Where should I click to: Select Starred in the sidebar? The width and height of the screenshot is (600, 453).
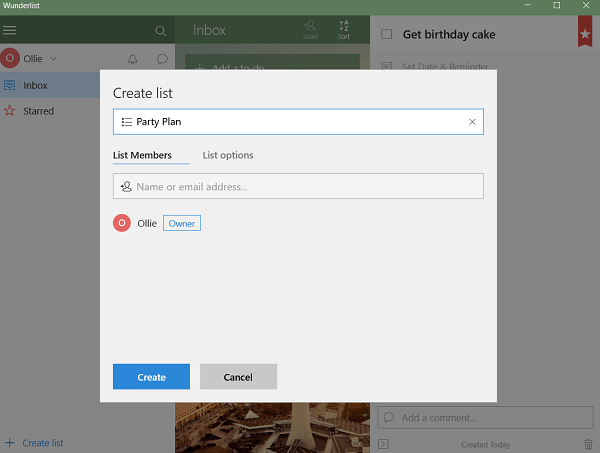[39, 111]
